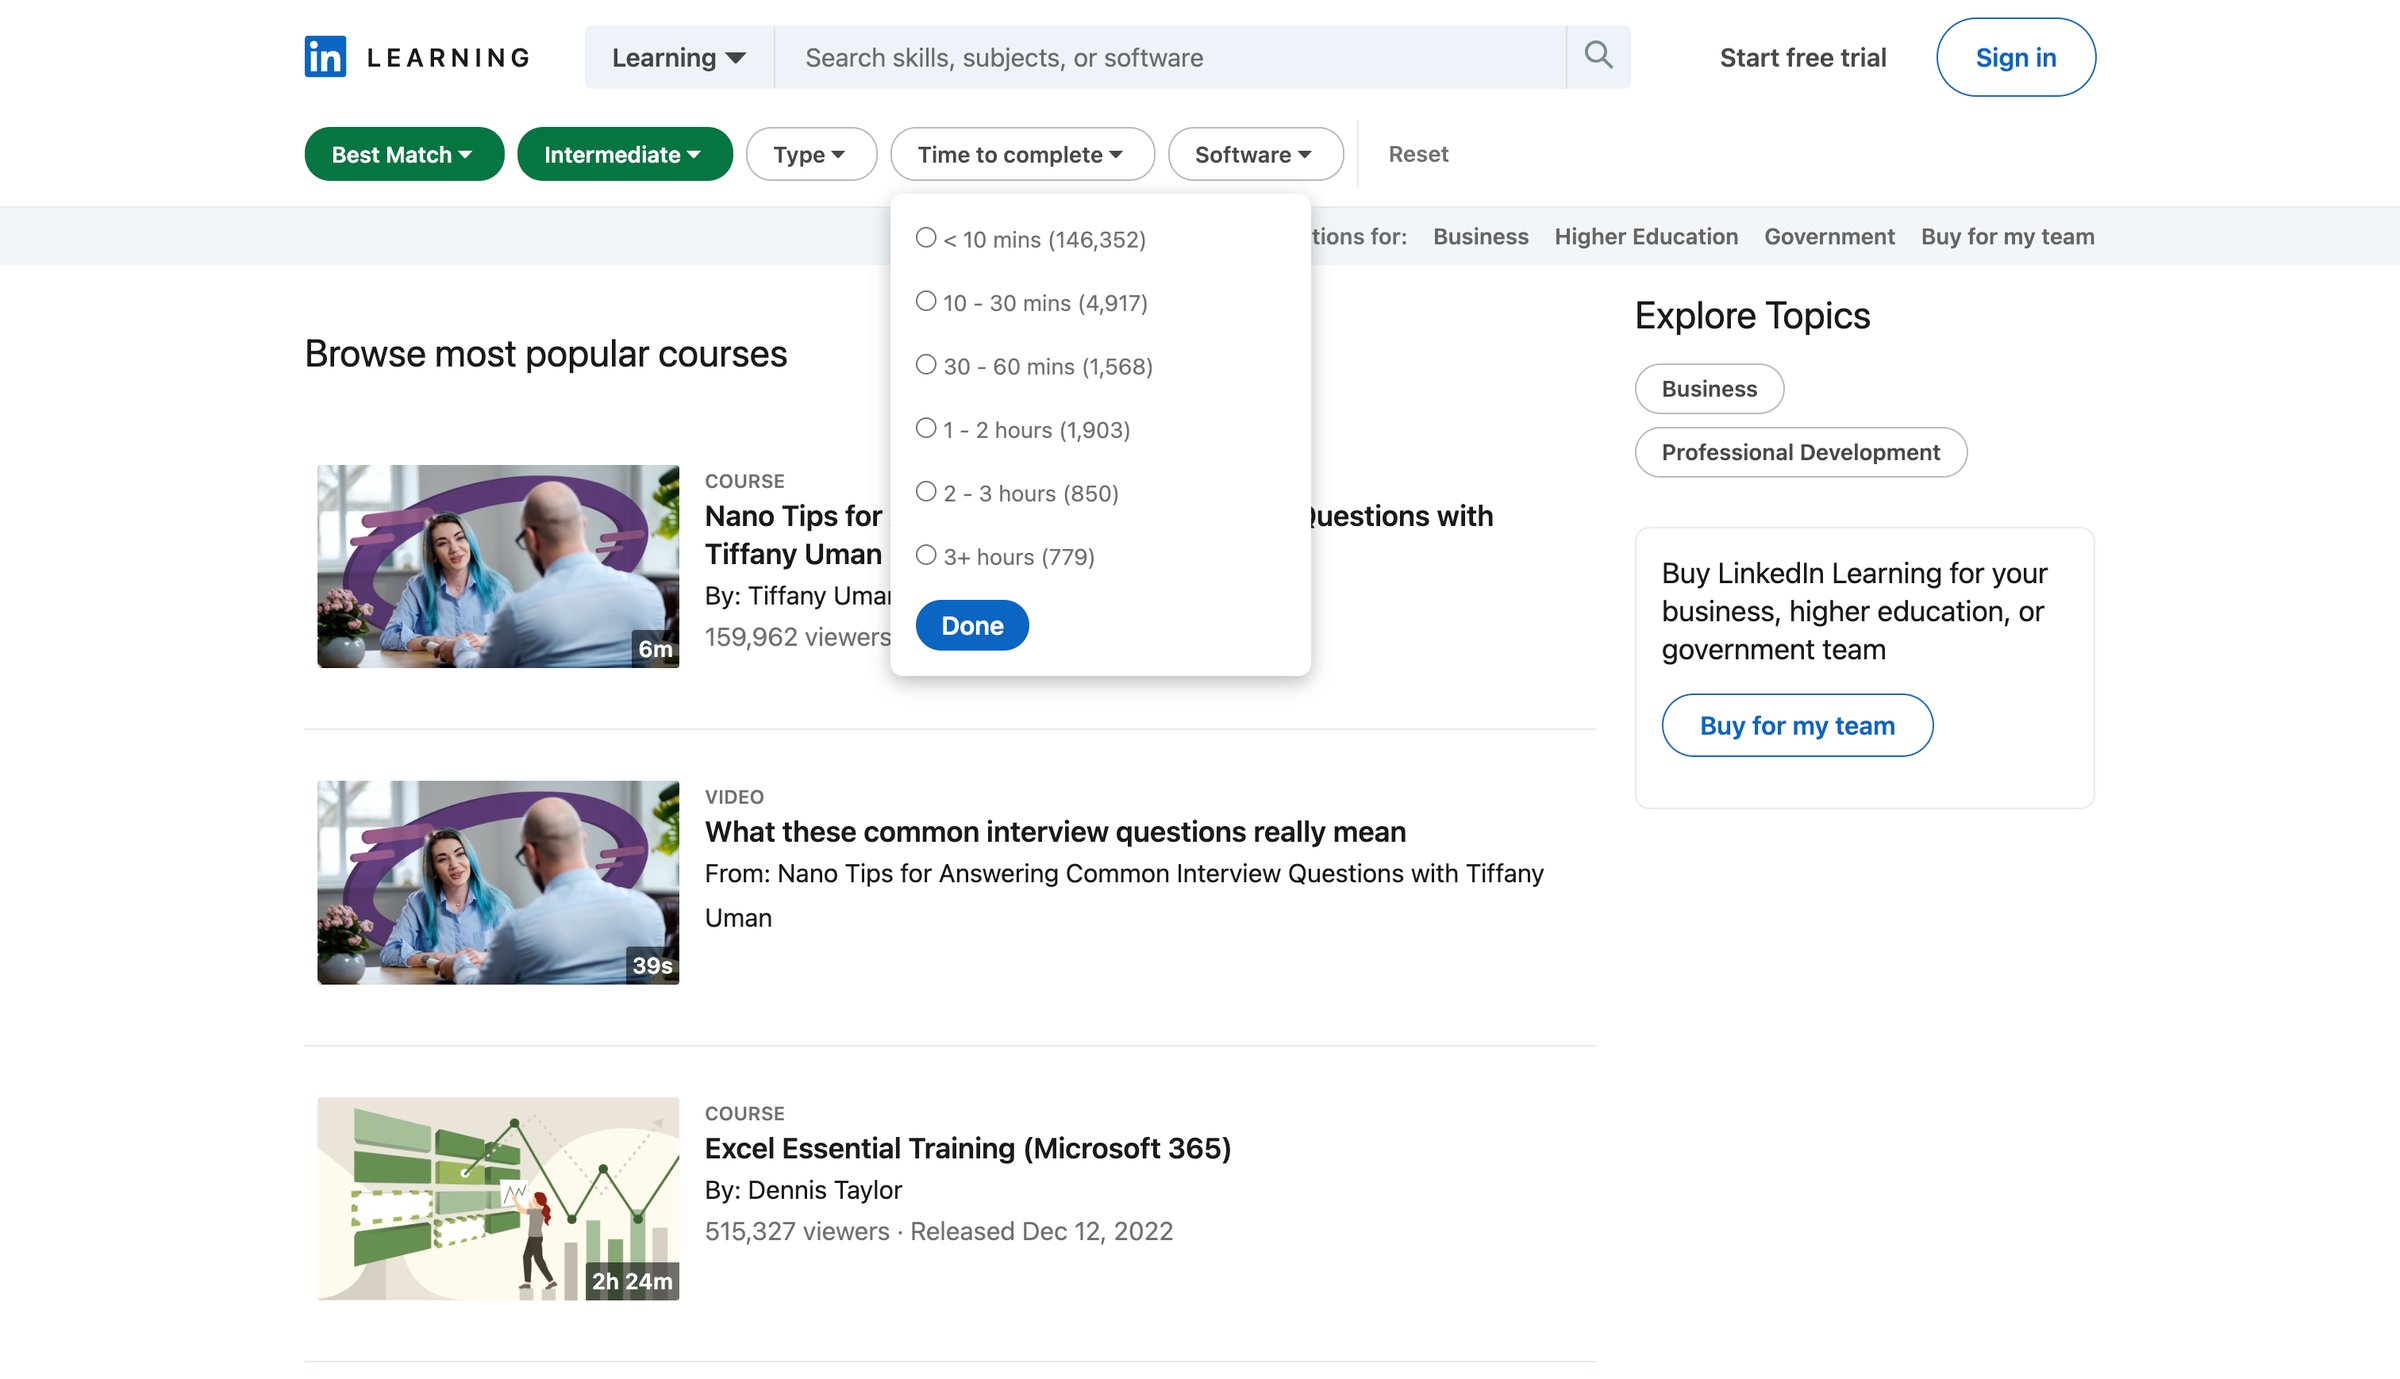Open the Government solutions link

1829,236
